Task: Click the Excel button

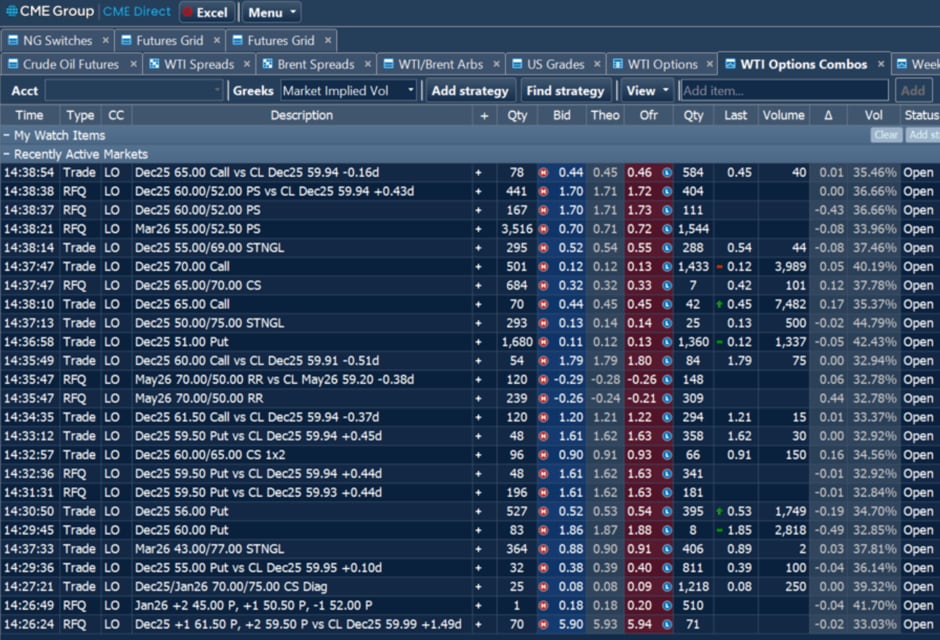Action: point(206,13)
